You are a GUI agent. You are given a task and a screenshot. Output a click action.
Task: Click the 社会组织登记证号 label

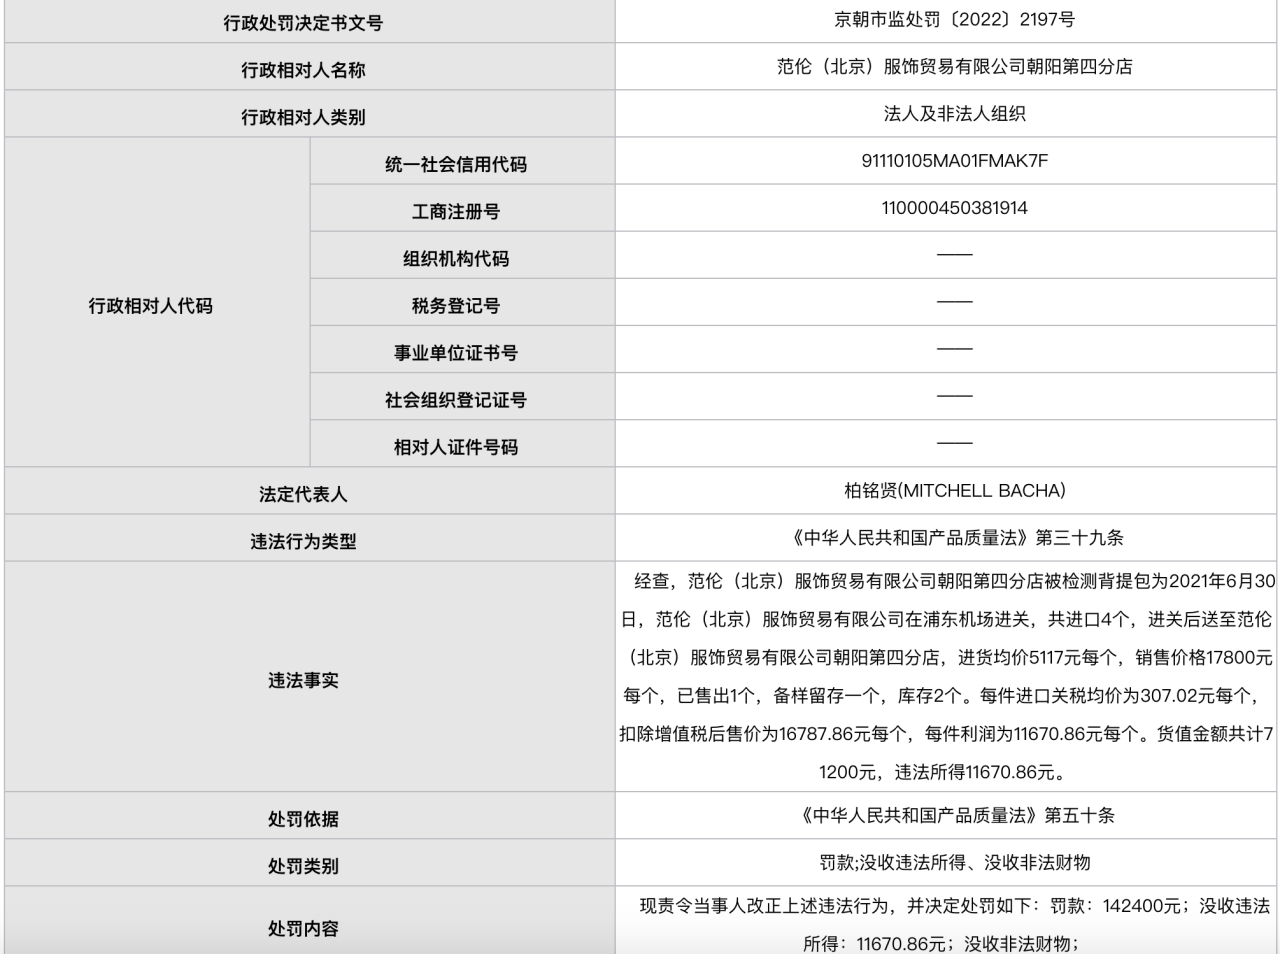click(455, 400)
